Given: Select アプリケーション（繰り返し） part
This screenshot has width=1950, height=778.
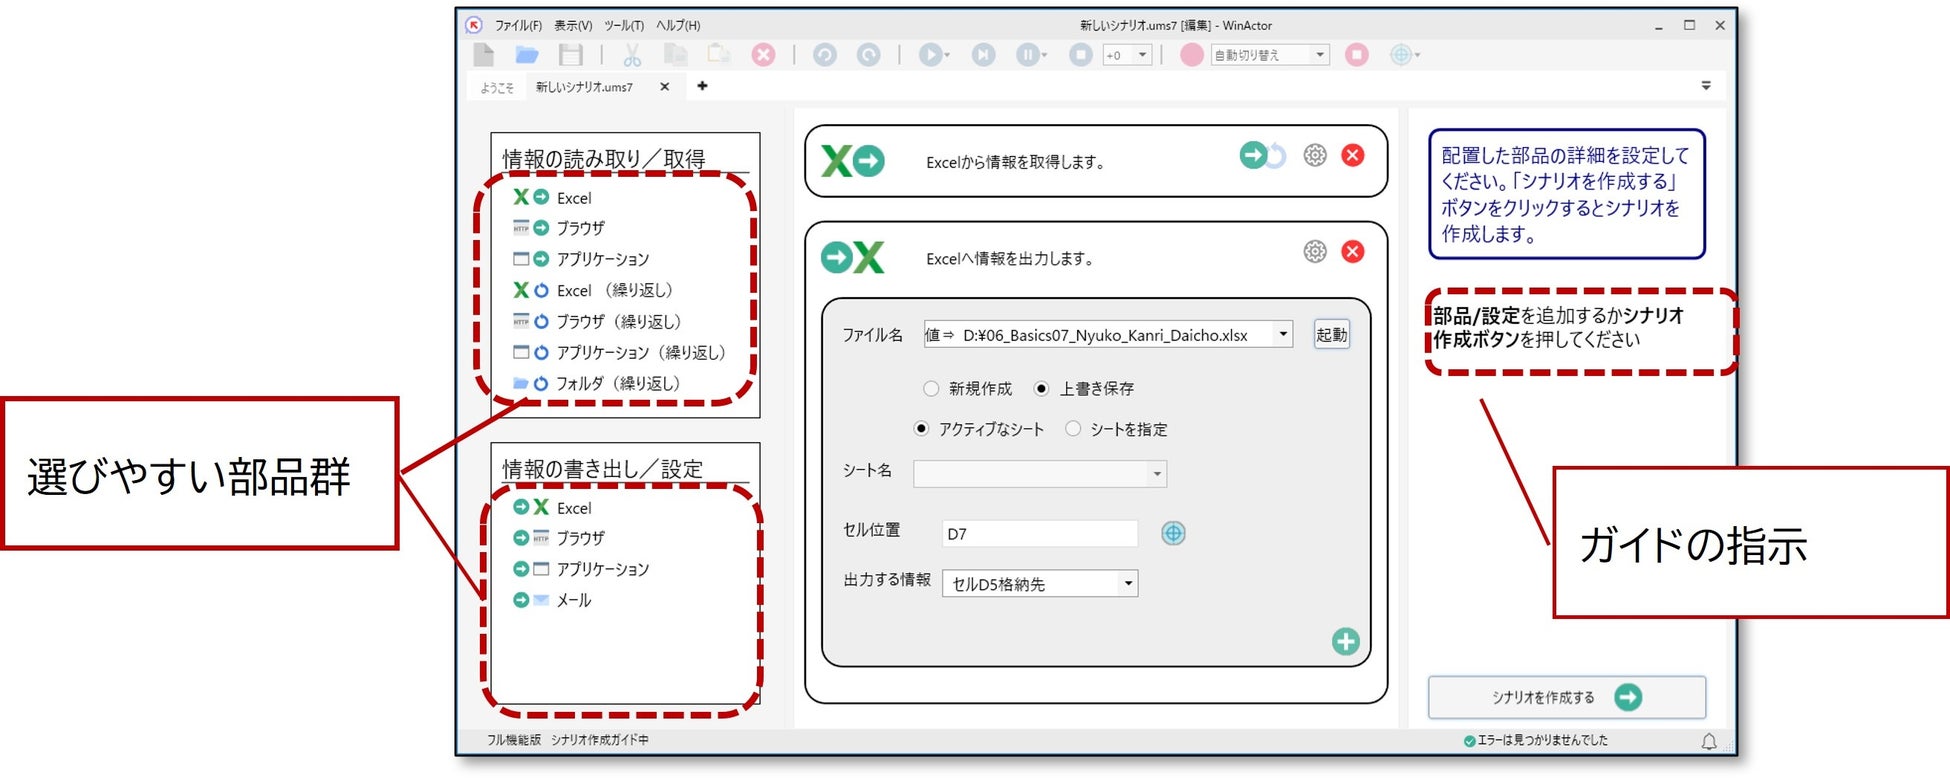Looking at the screenshot, I should tap(619, 352).
